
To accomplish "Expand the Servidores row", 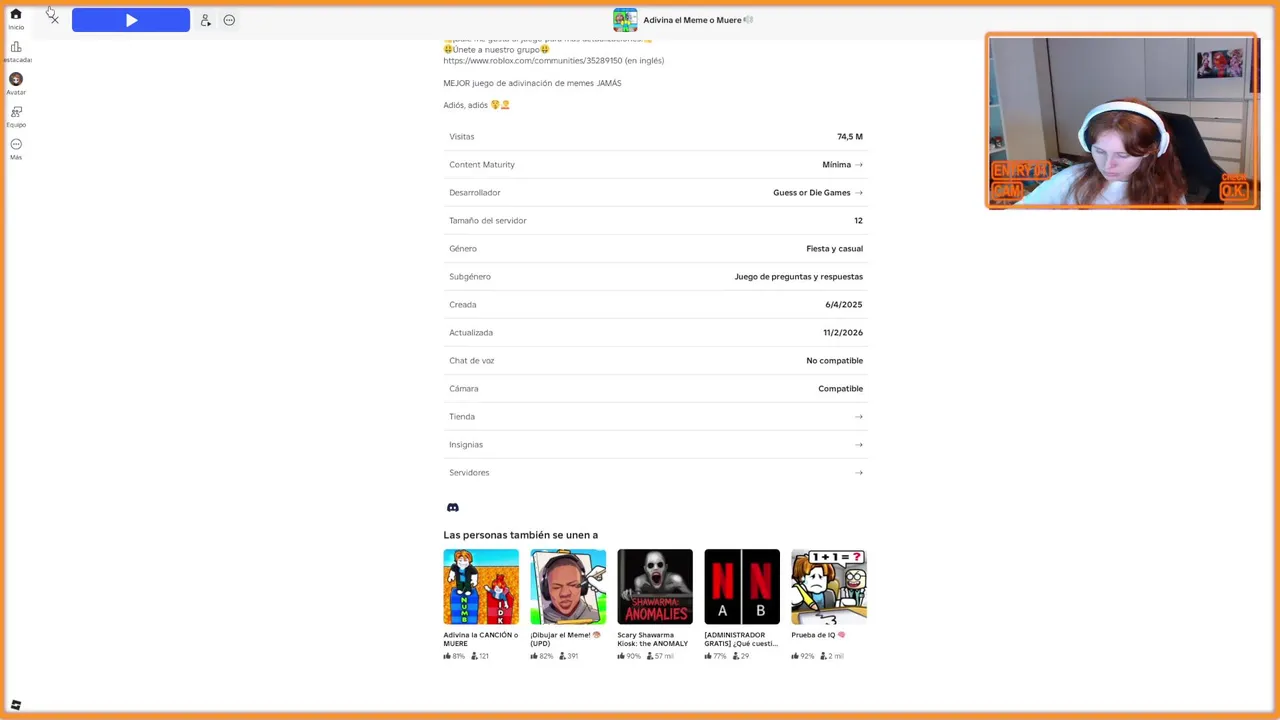I will [656, 472].
